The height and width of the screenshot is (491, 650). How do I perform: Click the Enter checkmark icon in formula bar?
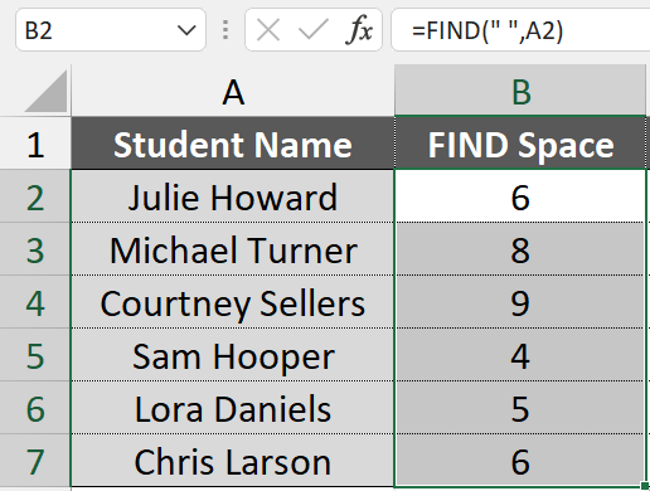(312, 31)
